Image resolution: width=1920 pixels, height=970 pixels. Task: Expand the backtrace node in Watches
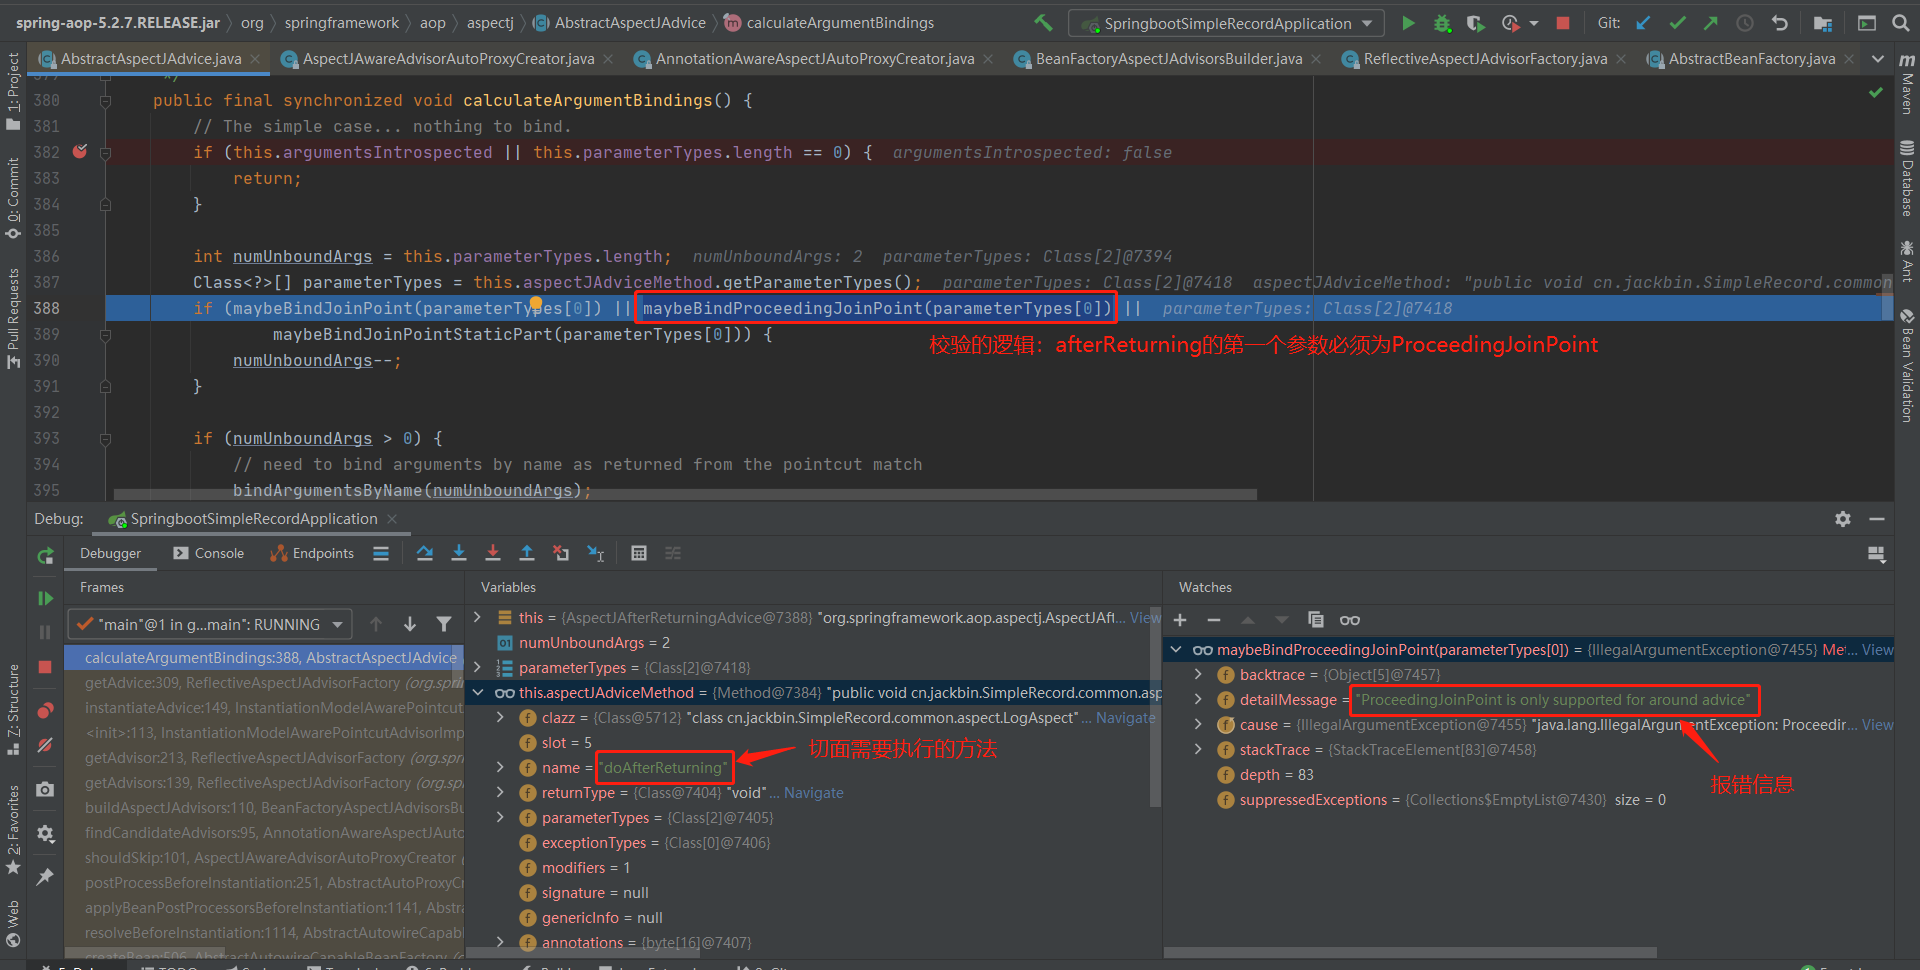click(x=1198, y=674)
